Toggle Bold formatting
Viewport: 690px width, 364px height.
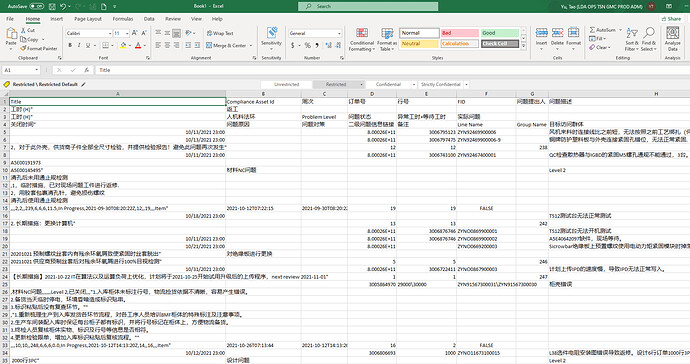[x=70, y=45]
